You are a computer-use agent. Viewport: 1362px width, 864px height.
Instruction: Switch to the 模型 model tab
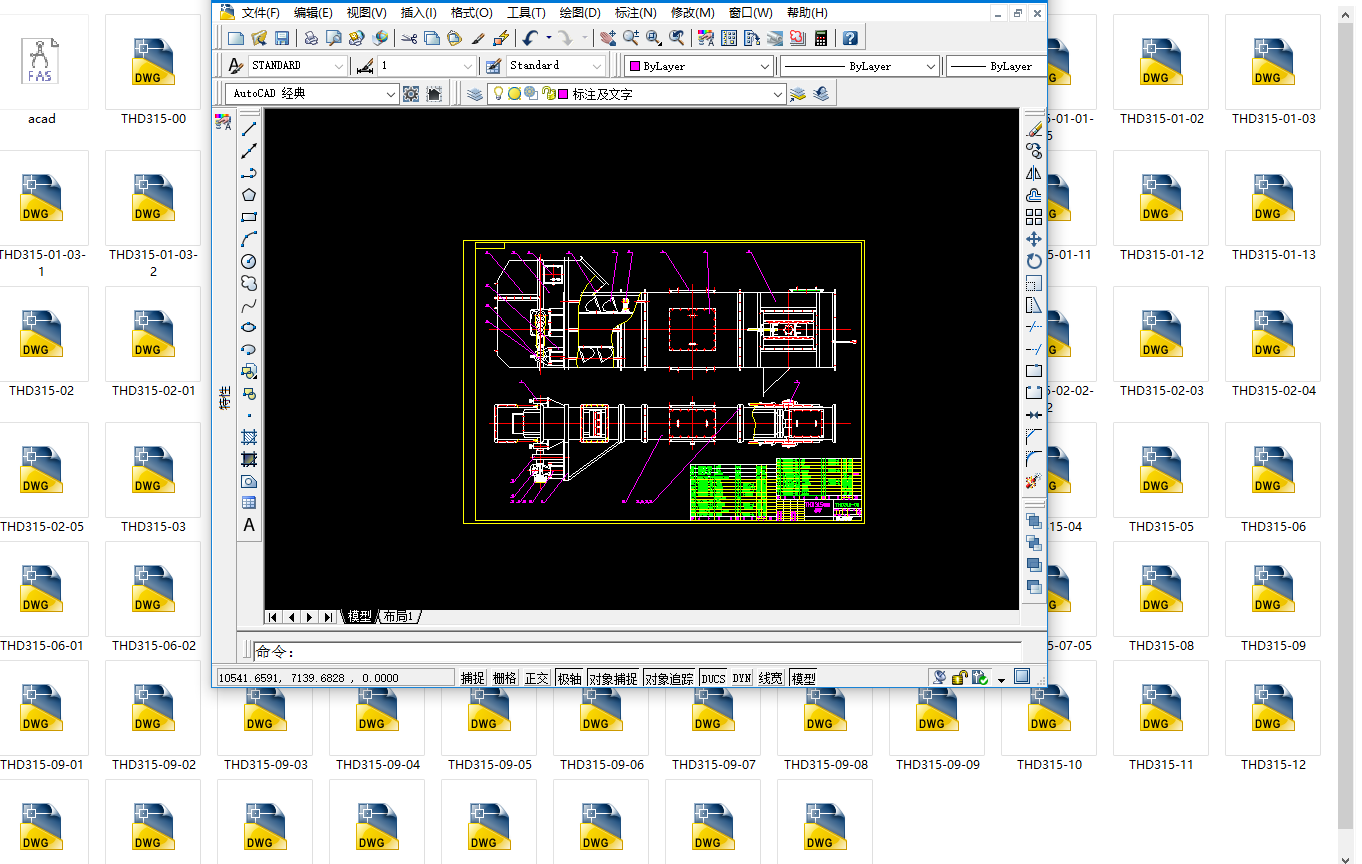(x=359, y=617)
